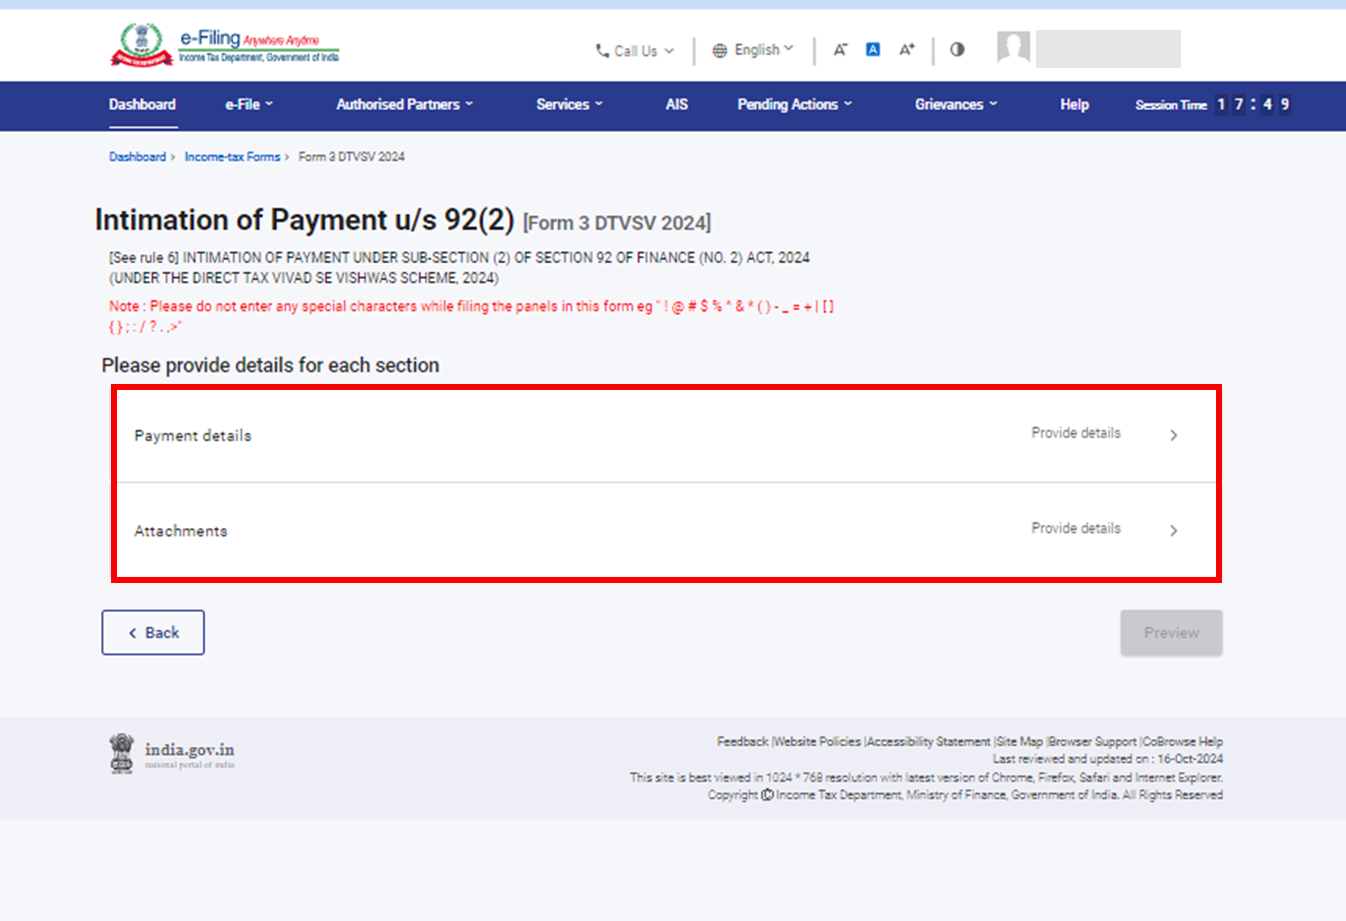
Task: Open the Call Us dropdown
Action: coord(635,51)
